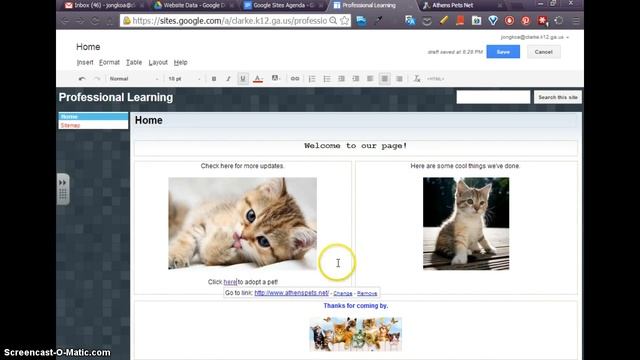Undo the last edit in the toolbar
Viewport: 640px width, 360px height.
[82, 79]
